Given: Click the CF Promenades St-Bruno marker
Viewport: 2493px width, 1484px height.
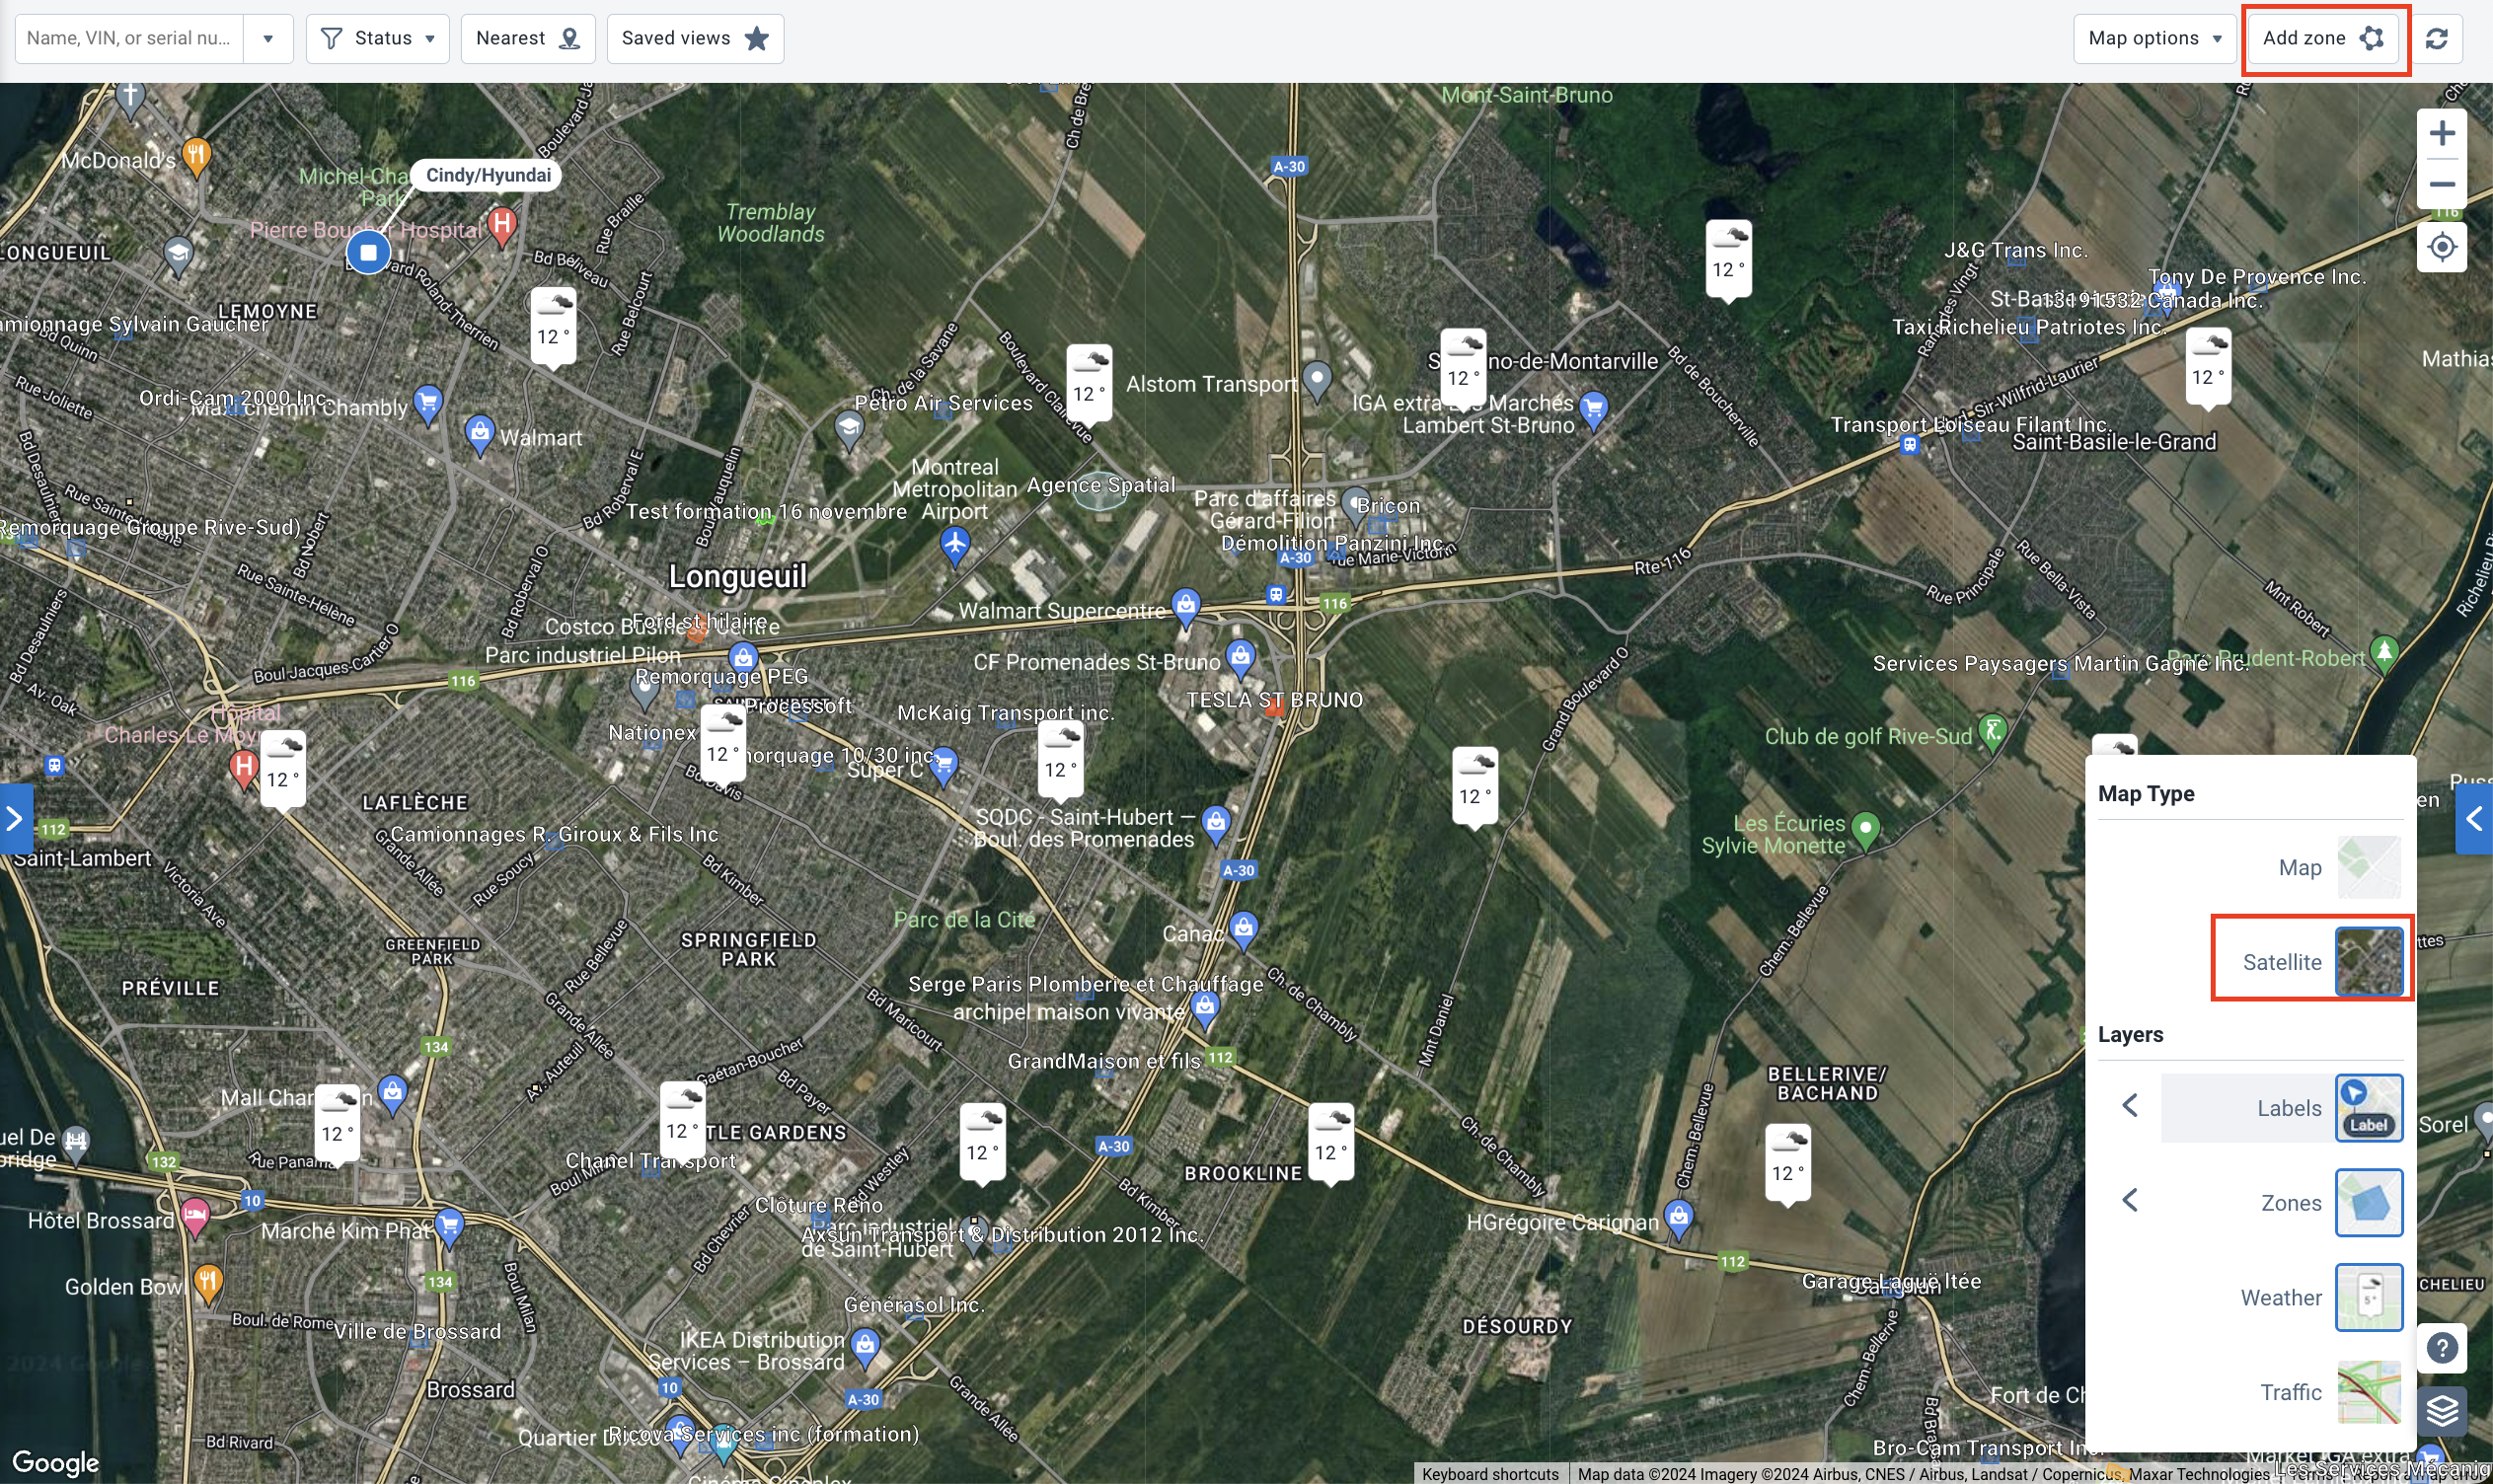Looking at the screenshot, I should coord(1240,658).
